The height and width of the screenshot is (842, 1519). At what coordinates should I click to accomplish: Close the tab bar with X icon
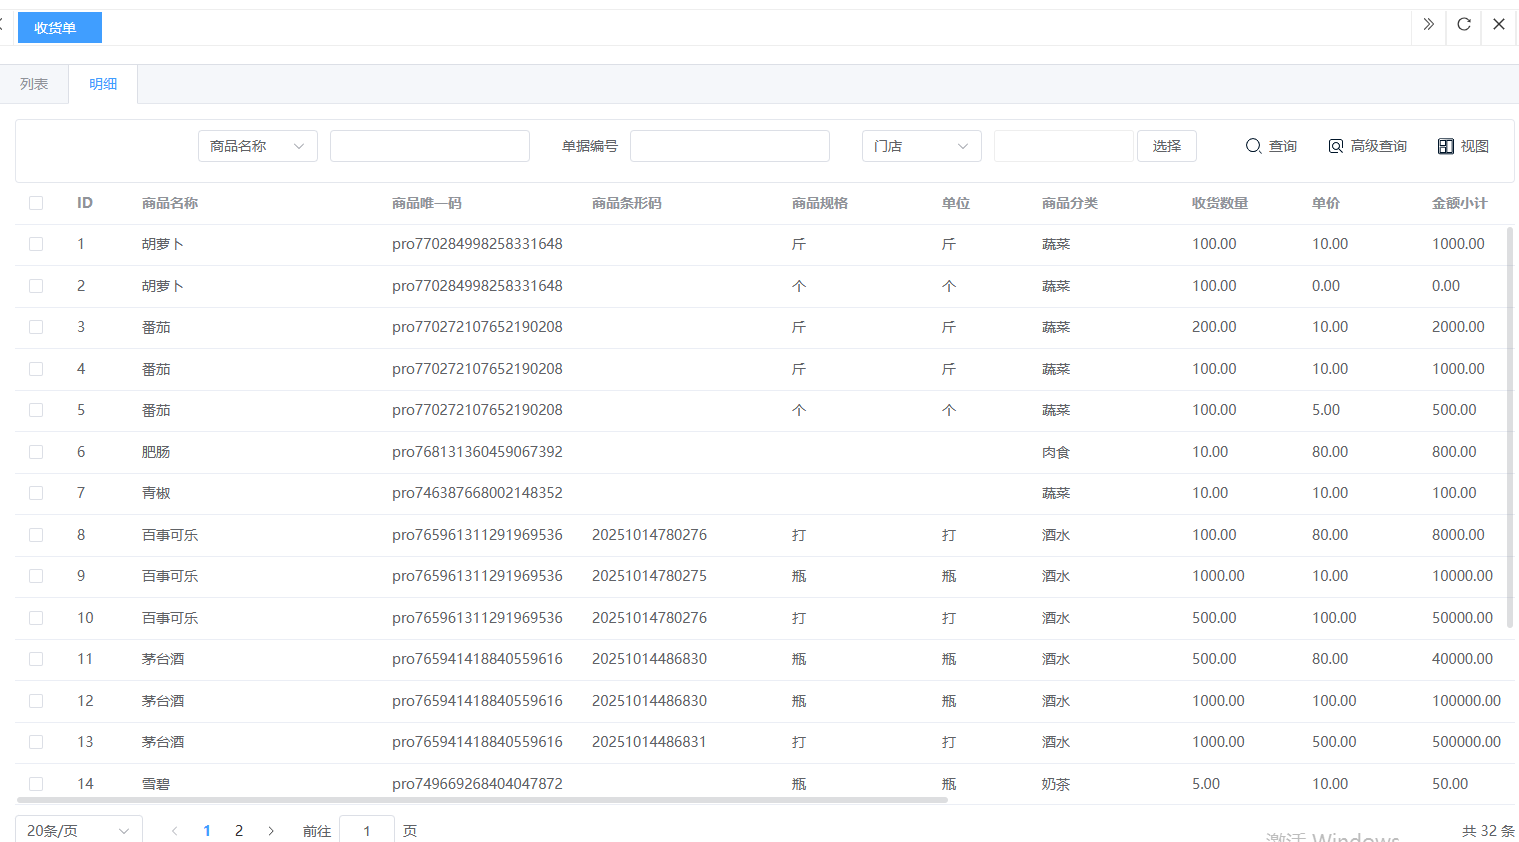point(1498,25)
